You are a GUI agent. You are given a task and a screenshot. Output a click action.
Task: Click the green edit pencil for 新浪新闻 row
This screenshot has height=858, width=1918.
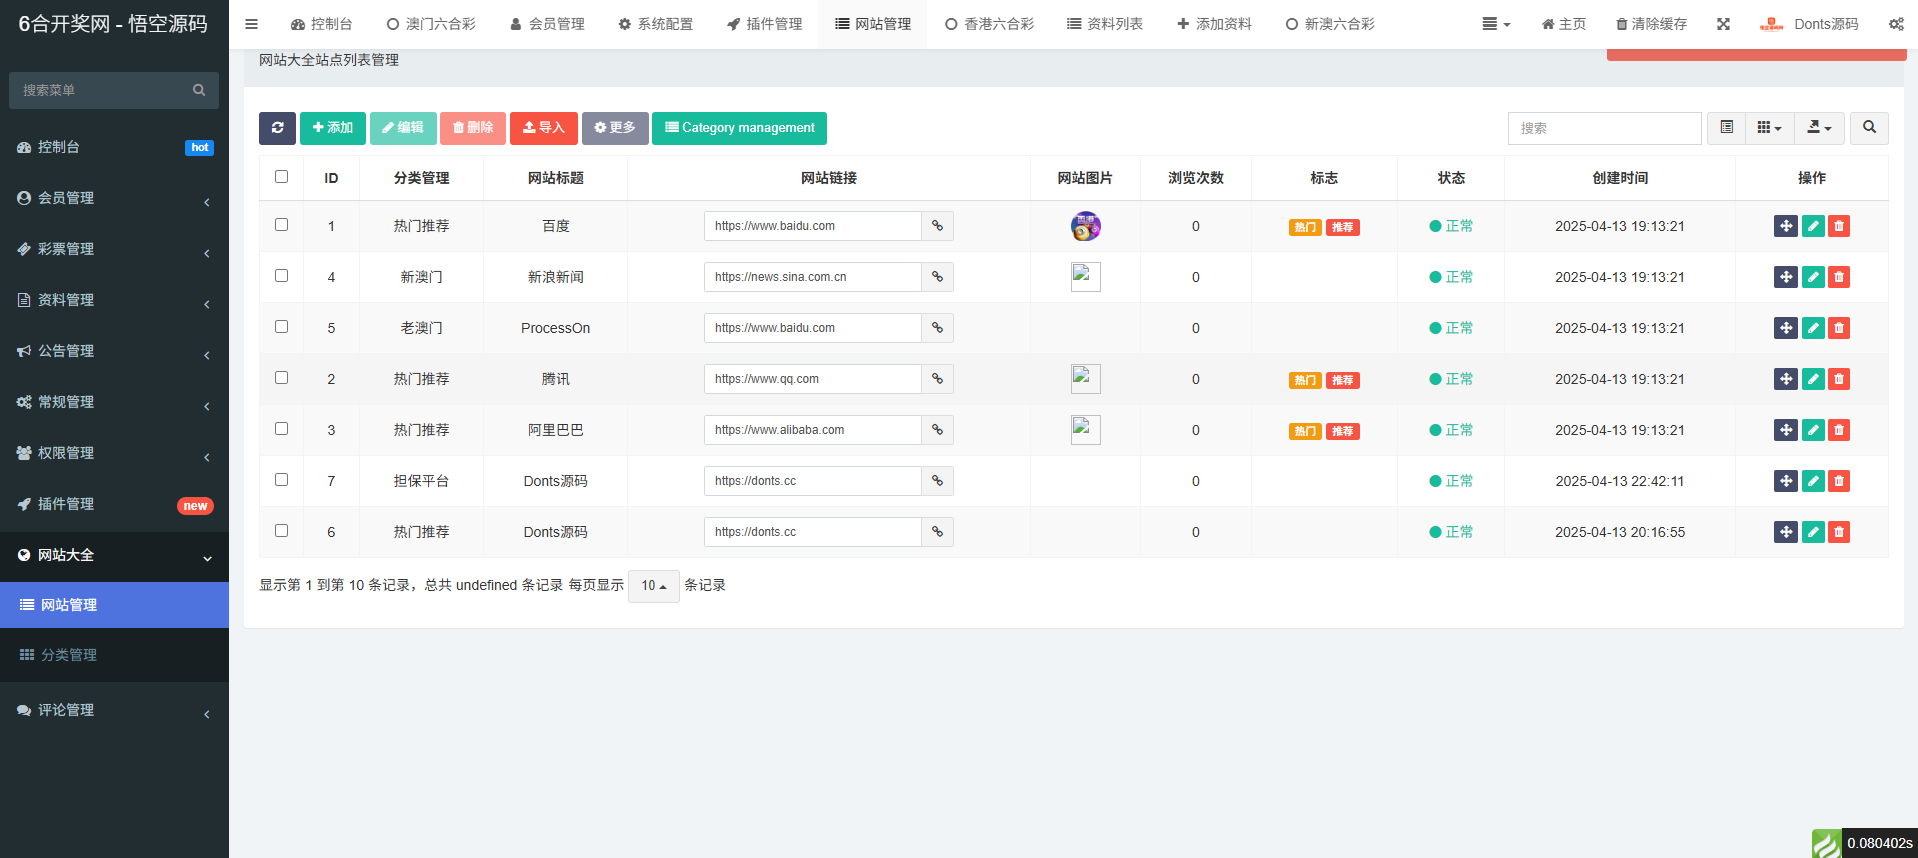(x=1812, y=277)
